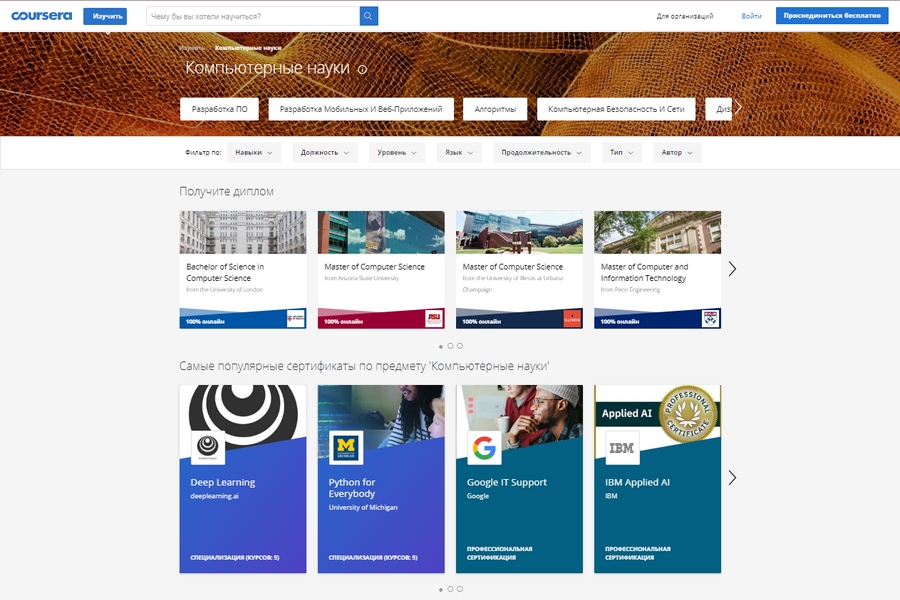900x600 pixels.
Task: Select second pagination dot under degrees carousel
Action: coord(450,346)
